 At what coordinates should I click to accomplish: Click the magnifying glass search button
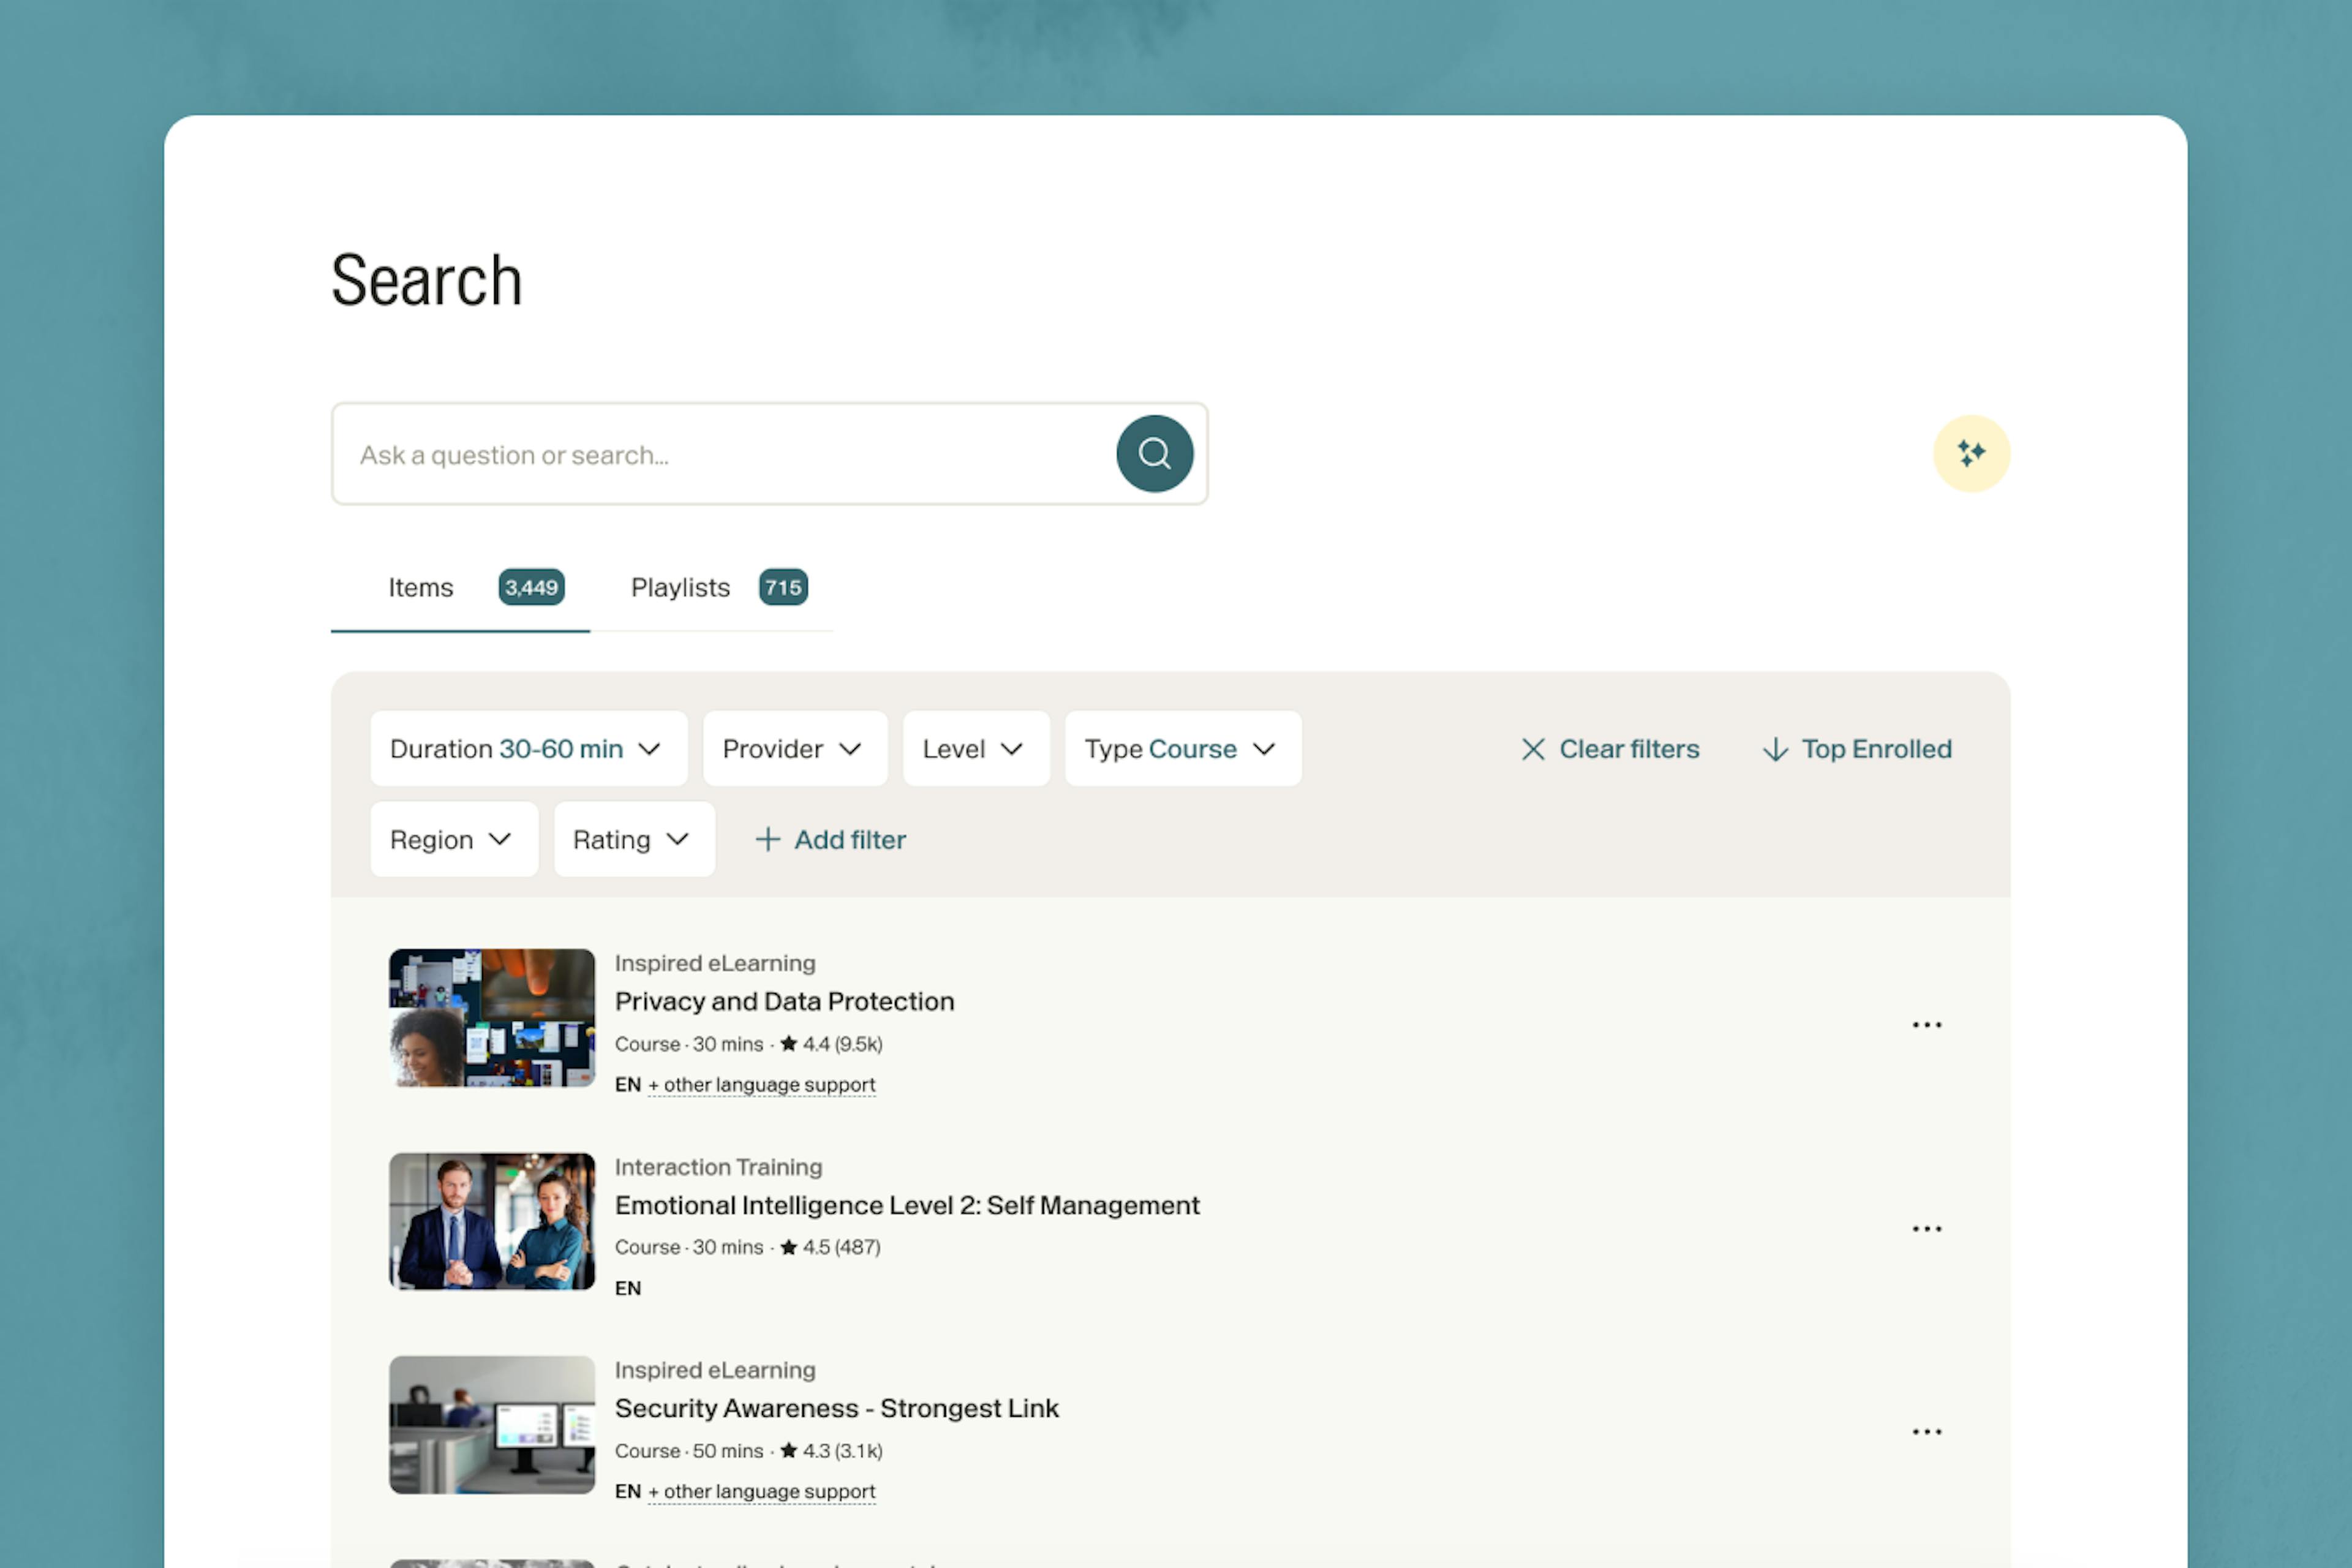point(1154,454)
